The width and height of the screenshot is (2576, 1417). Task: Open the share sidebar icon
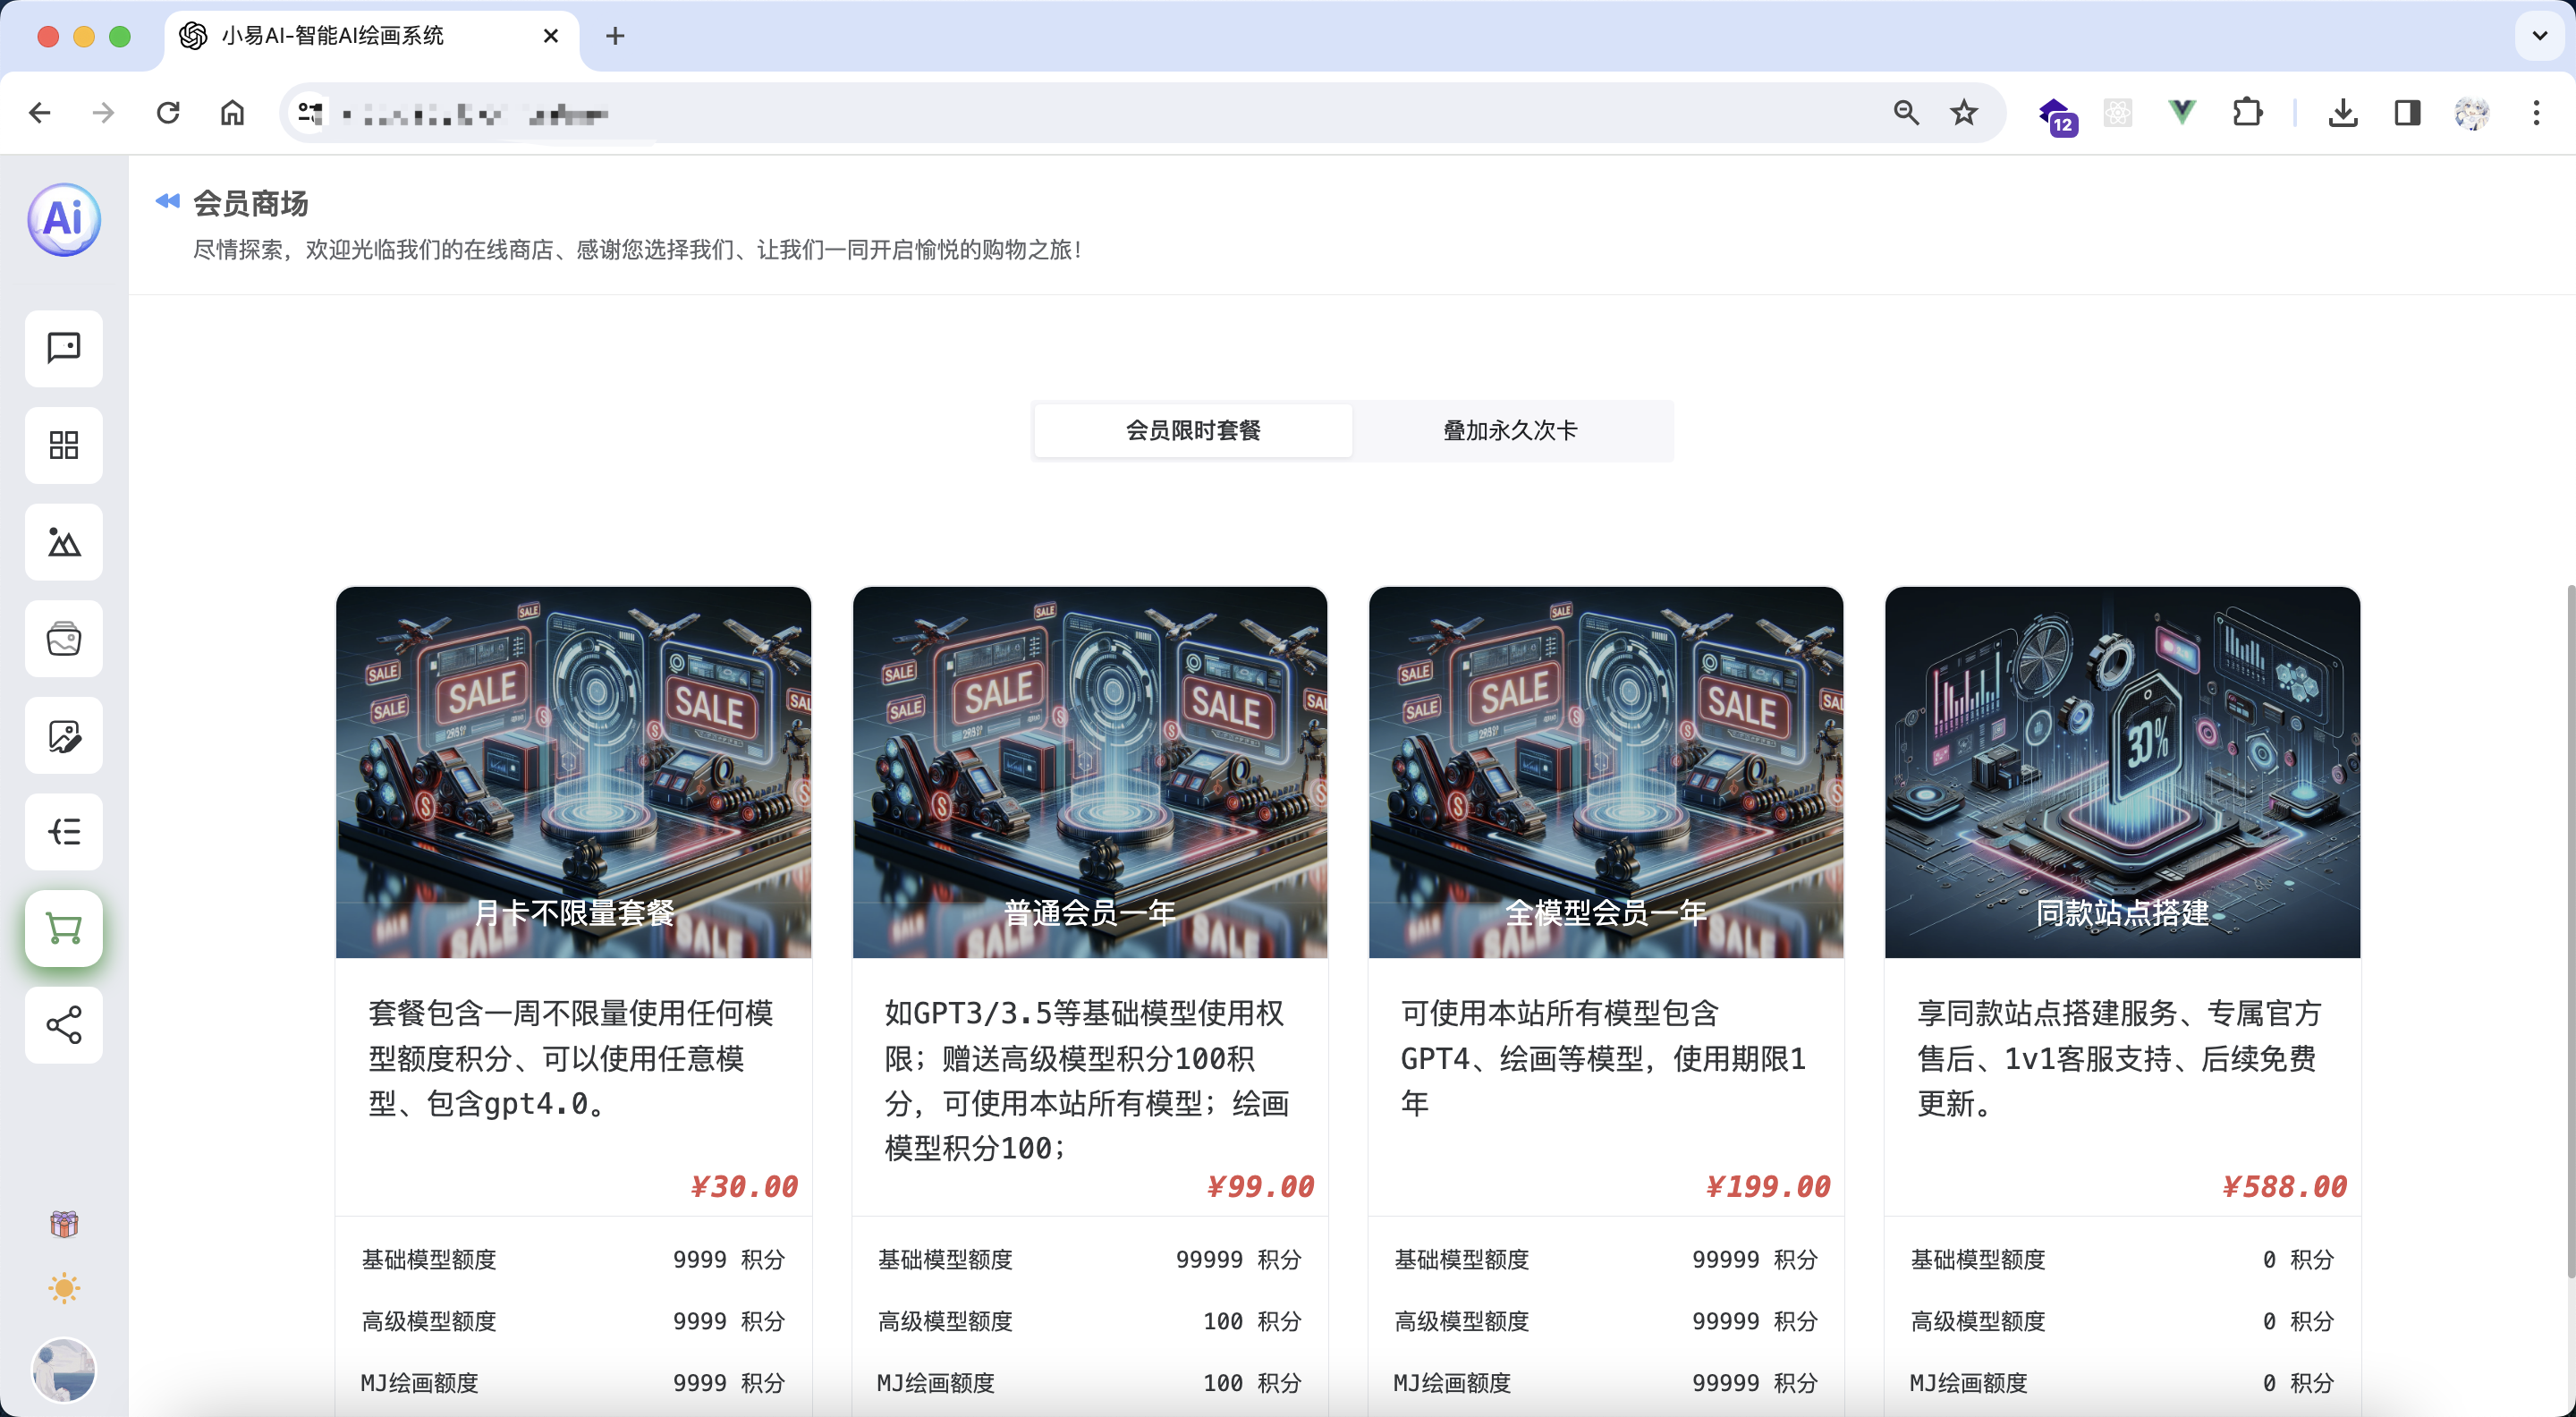64,1025
